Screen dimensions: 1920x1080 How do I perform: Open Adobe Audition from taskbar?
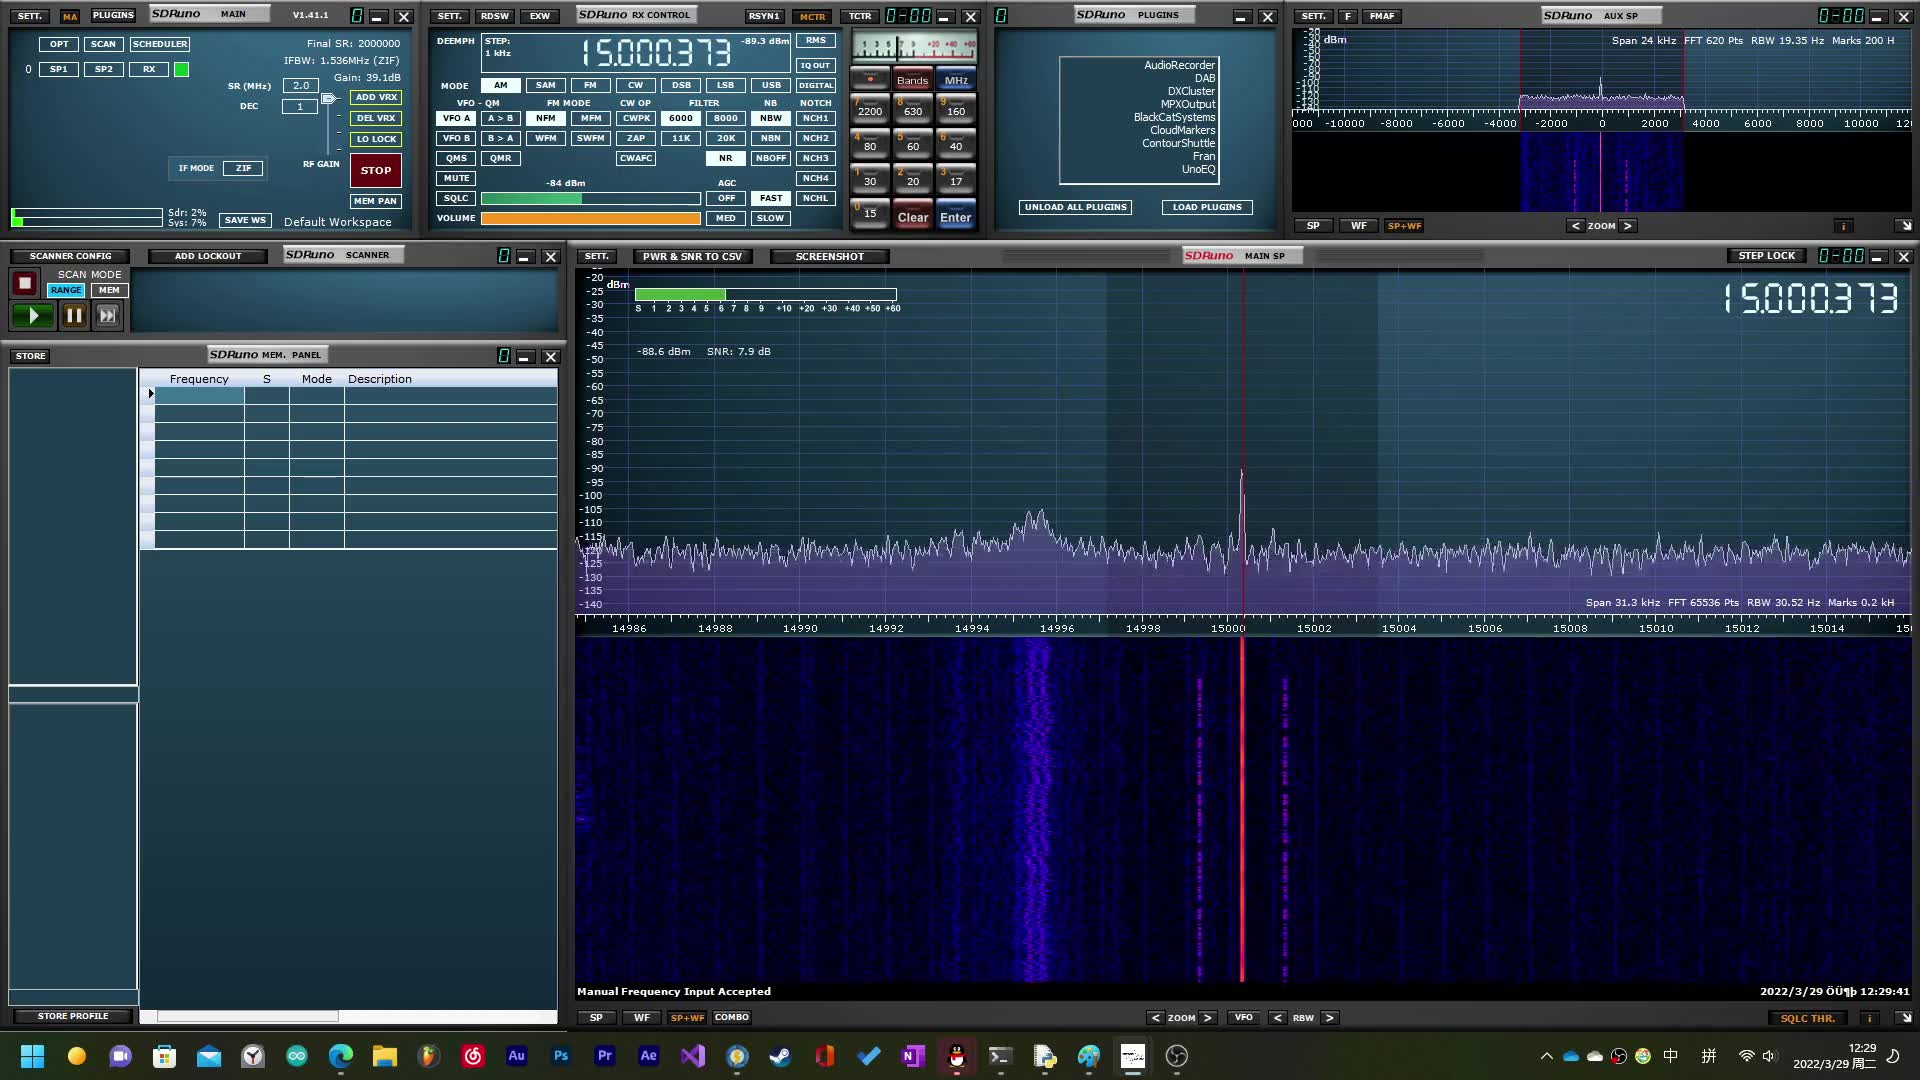pyautogui.click(x=517, y=1056)
